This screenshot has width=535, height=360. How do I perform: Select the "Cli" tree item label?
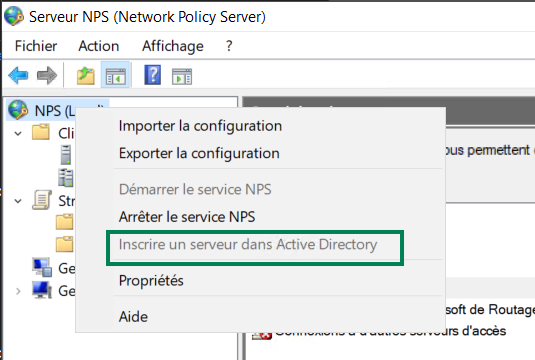point(66,133)
